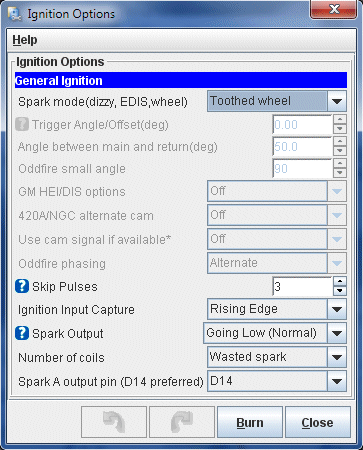
Task: Click the Close button
Action: pyautogui.click(x=318, y=422)
